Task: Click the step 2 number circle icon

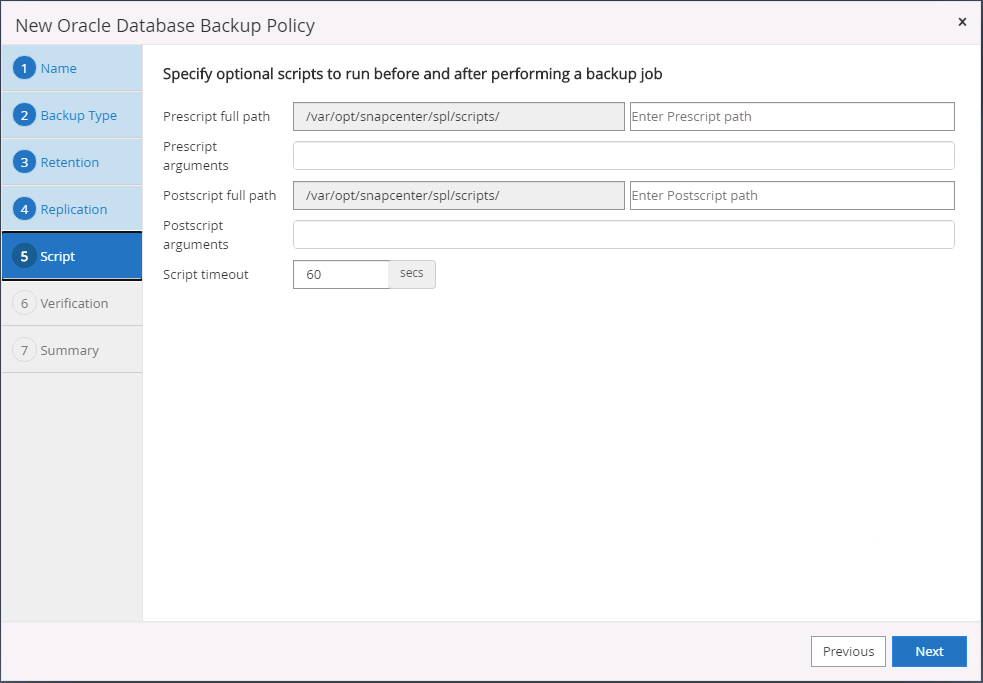Action: pyautogui.click(x=25, y=116)
